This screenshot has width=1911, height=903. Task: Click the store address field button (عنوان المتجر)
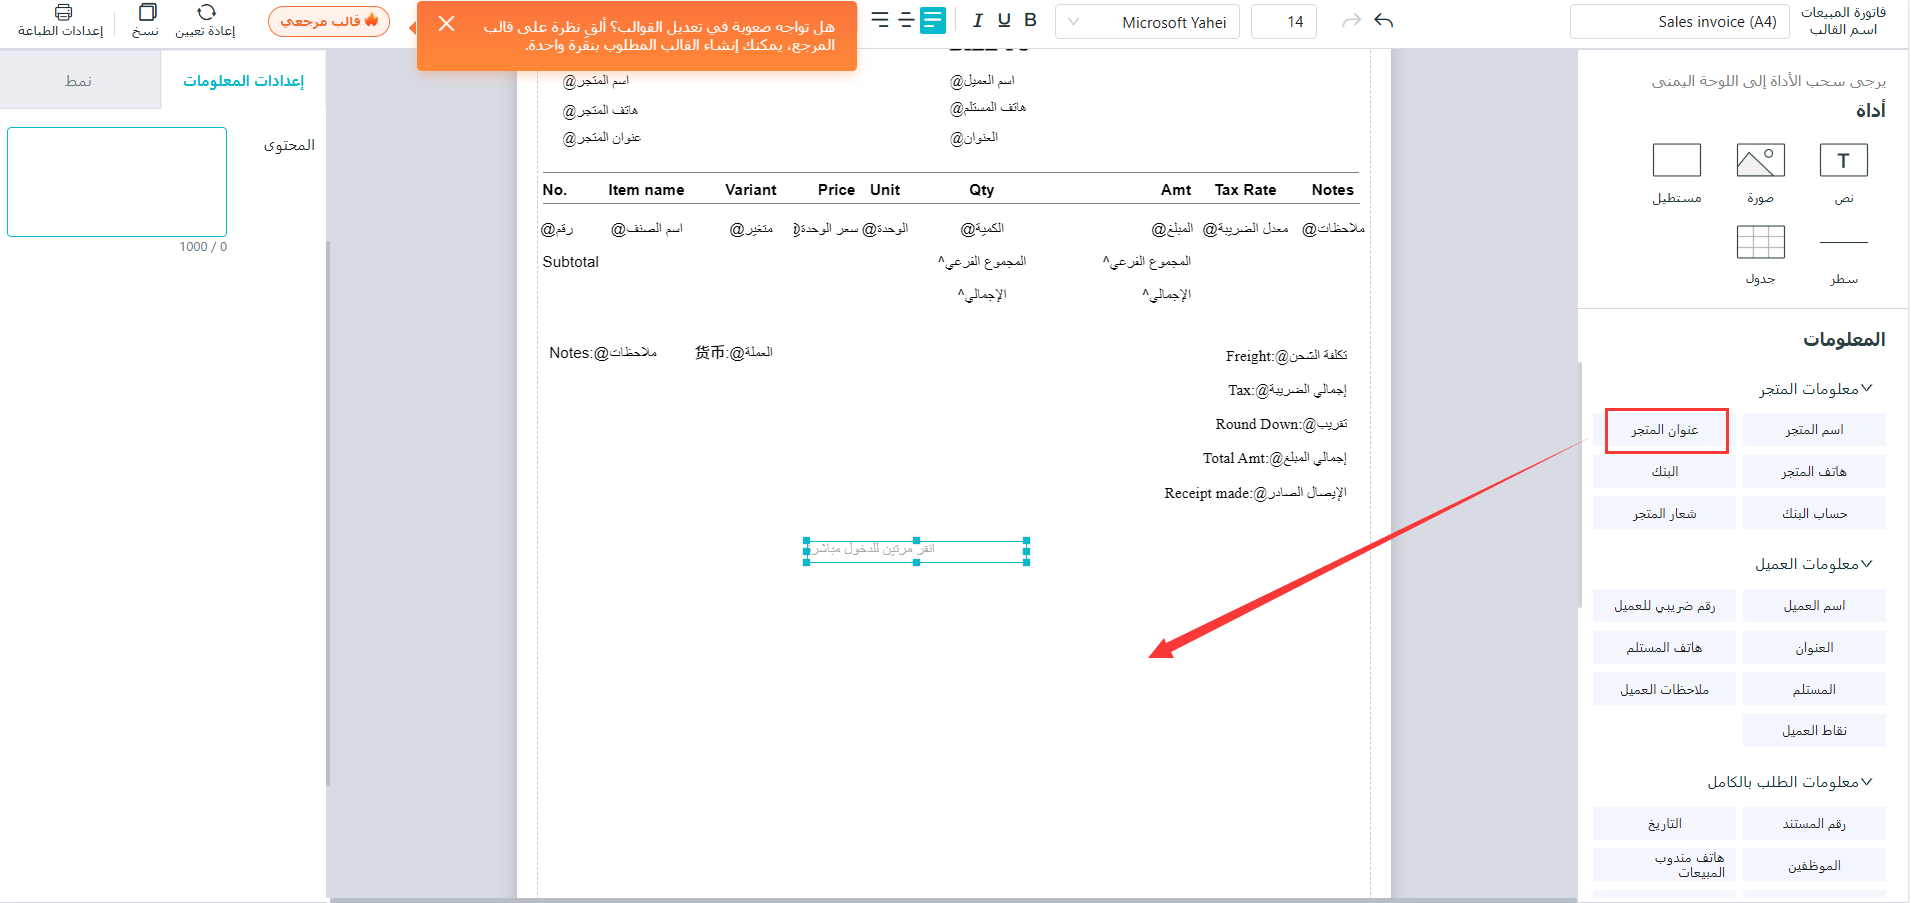coord(1665,430)
